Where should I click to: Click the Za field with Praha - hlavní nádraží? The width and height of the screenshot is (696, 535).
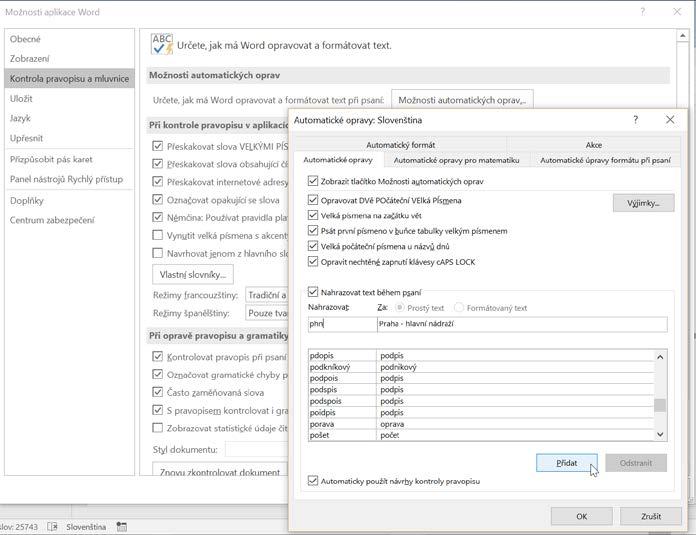click(x=522, y=324)
